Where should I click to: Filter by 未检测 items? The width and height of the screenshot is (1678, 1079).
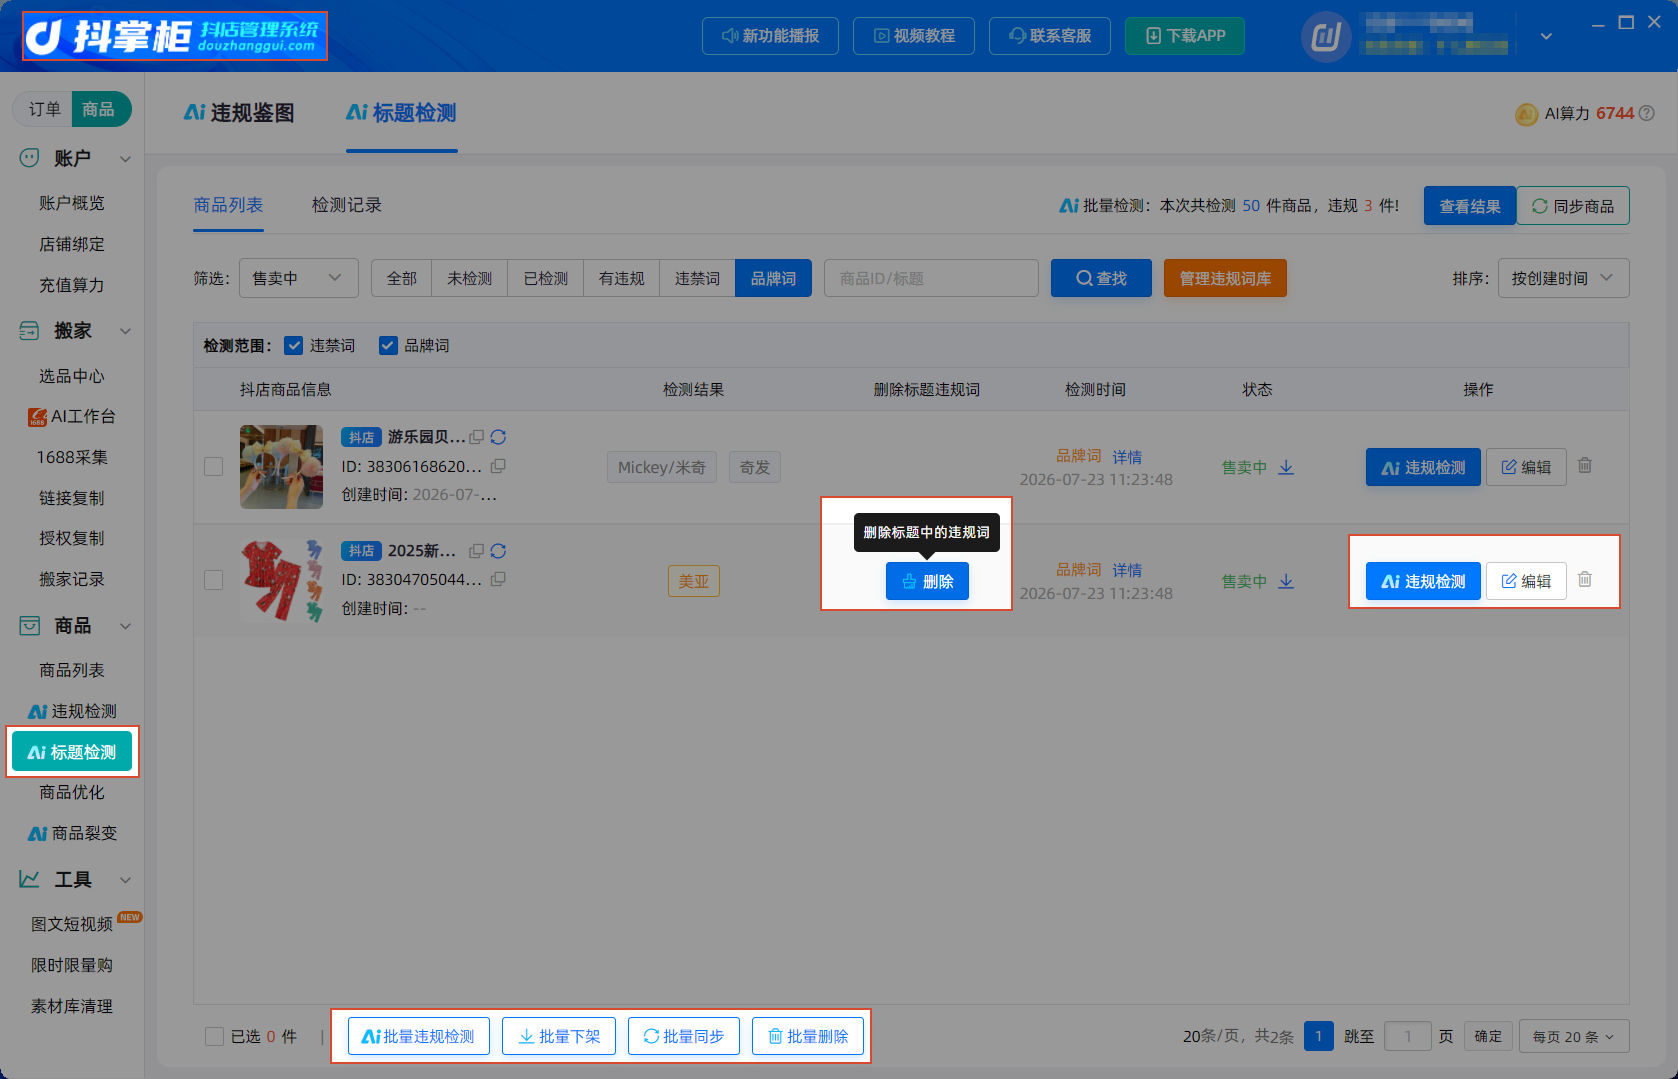point(469,278)
